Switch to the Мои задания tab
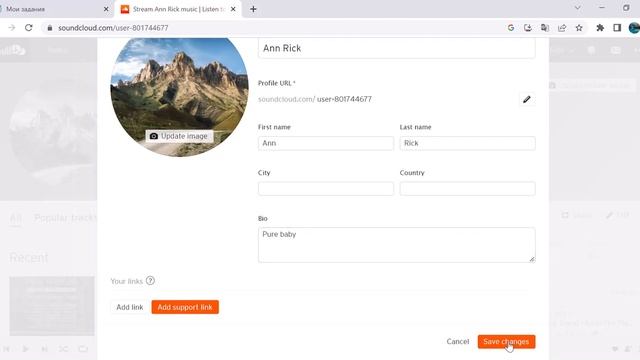640x360 pixels. click(x=51, y=9)
